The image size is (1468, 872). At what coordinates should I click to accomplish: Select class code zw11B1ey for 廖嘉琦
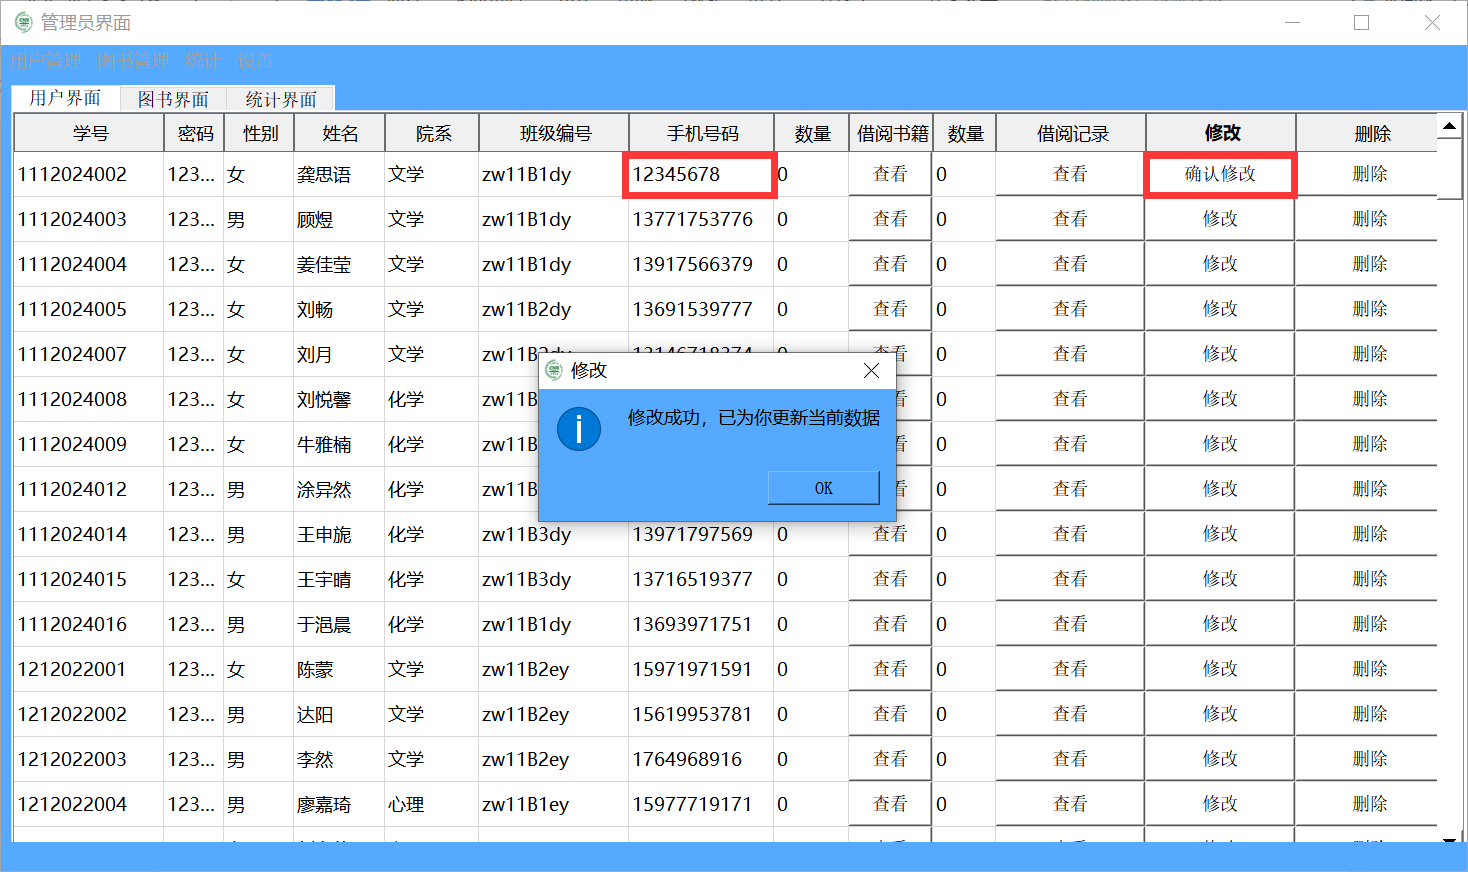pos(554,804)
